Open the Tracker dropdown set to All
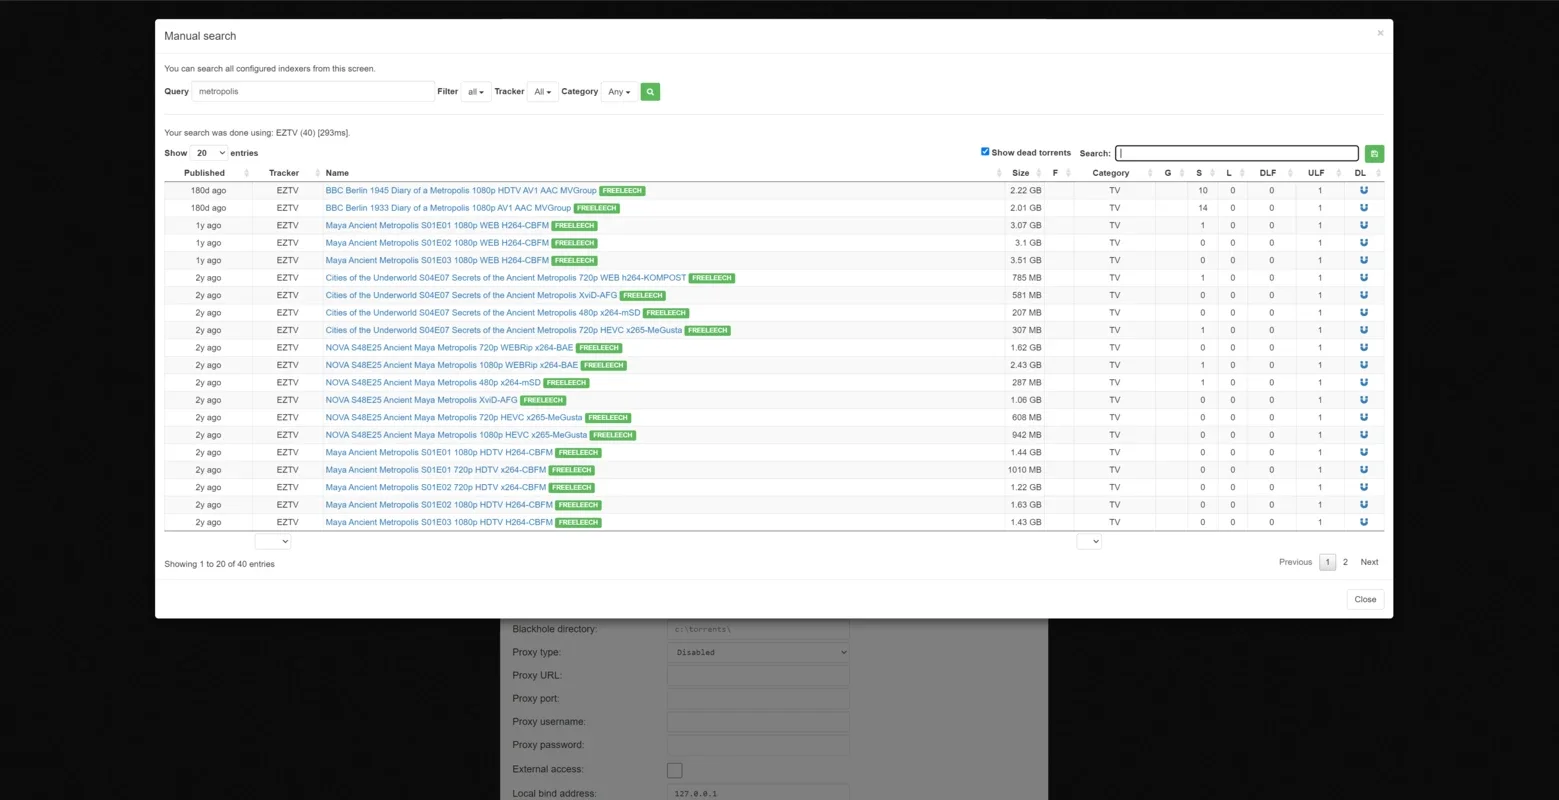The width and height of the screenshot is (1559, 800). point(542,92)
